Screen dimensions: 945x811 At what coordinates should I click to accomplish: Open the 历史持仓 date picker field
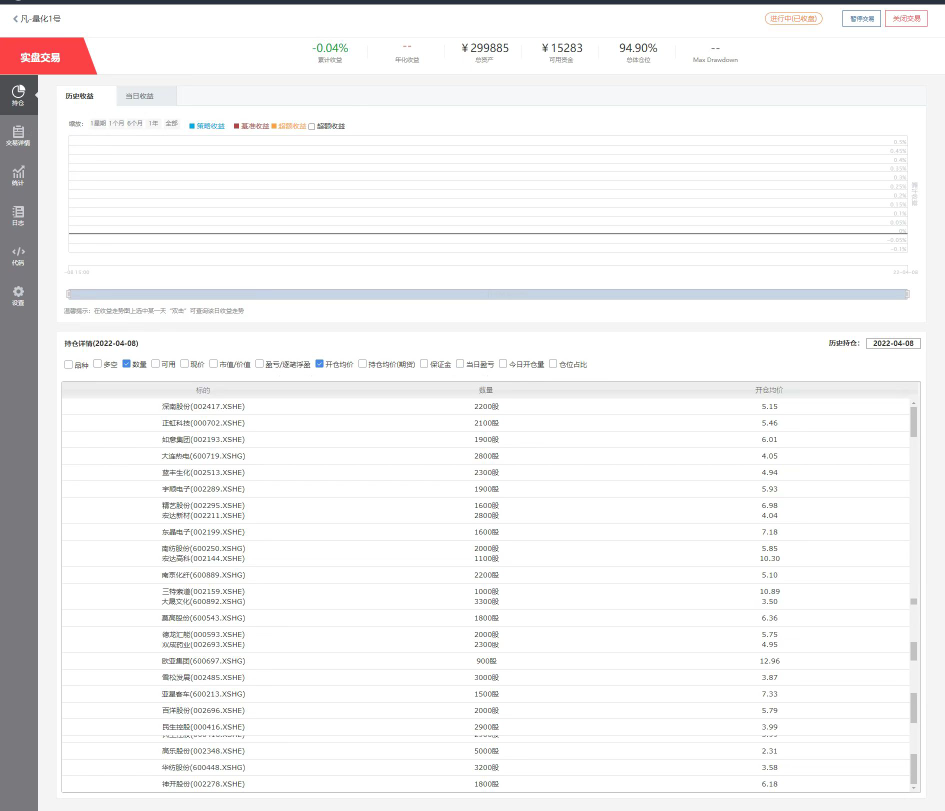[x=892, y=343]
